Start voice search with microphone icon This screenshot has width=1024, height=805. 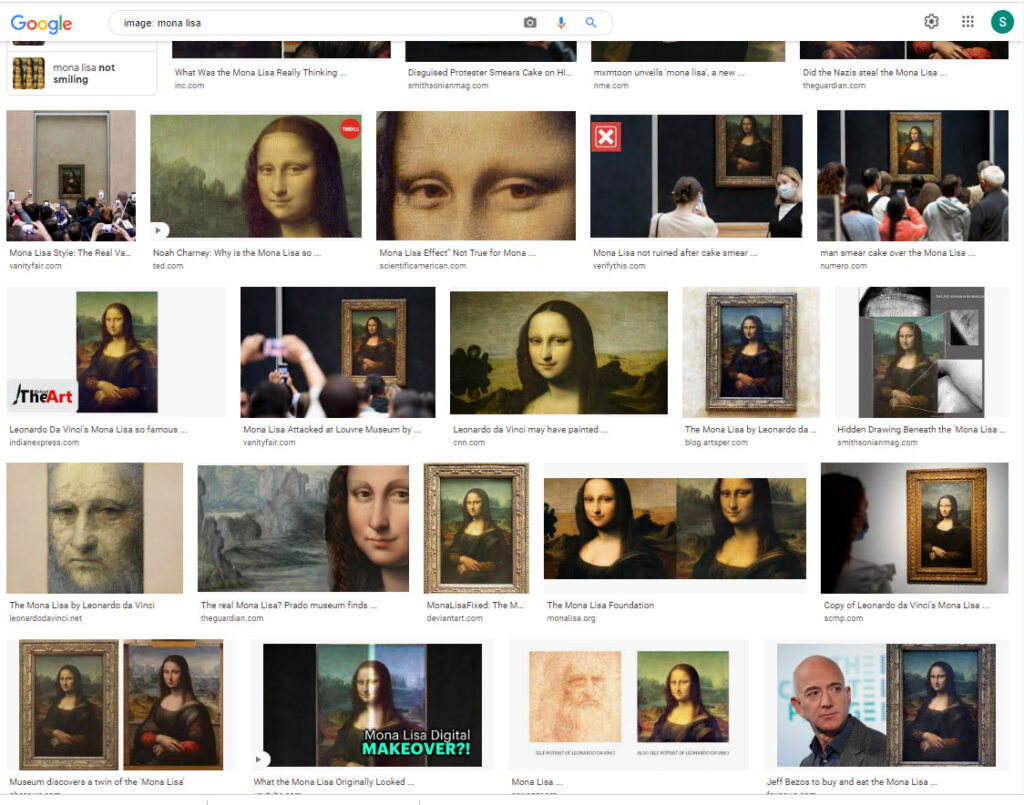pyautogui.click(x=561, y=22)
